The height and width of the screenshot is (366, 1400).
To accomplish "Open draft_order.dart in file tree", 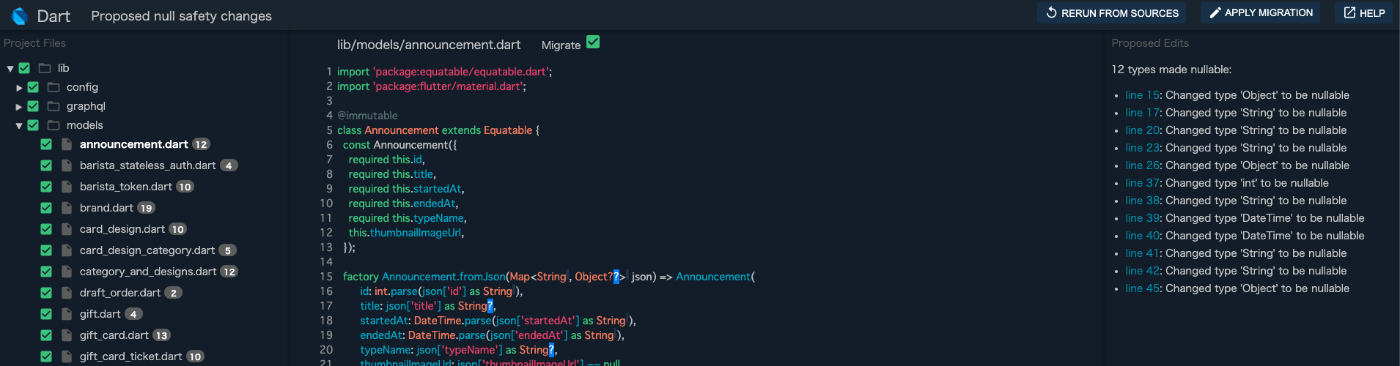I will point(120,293).
